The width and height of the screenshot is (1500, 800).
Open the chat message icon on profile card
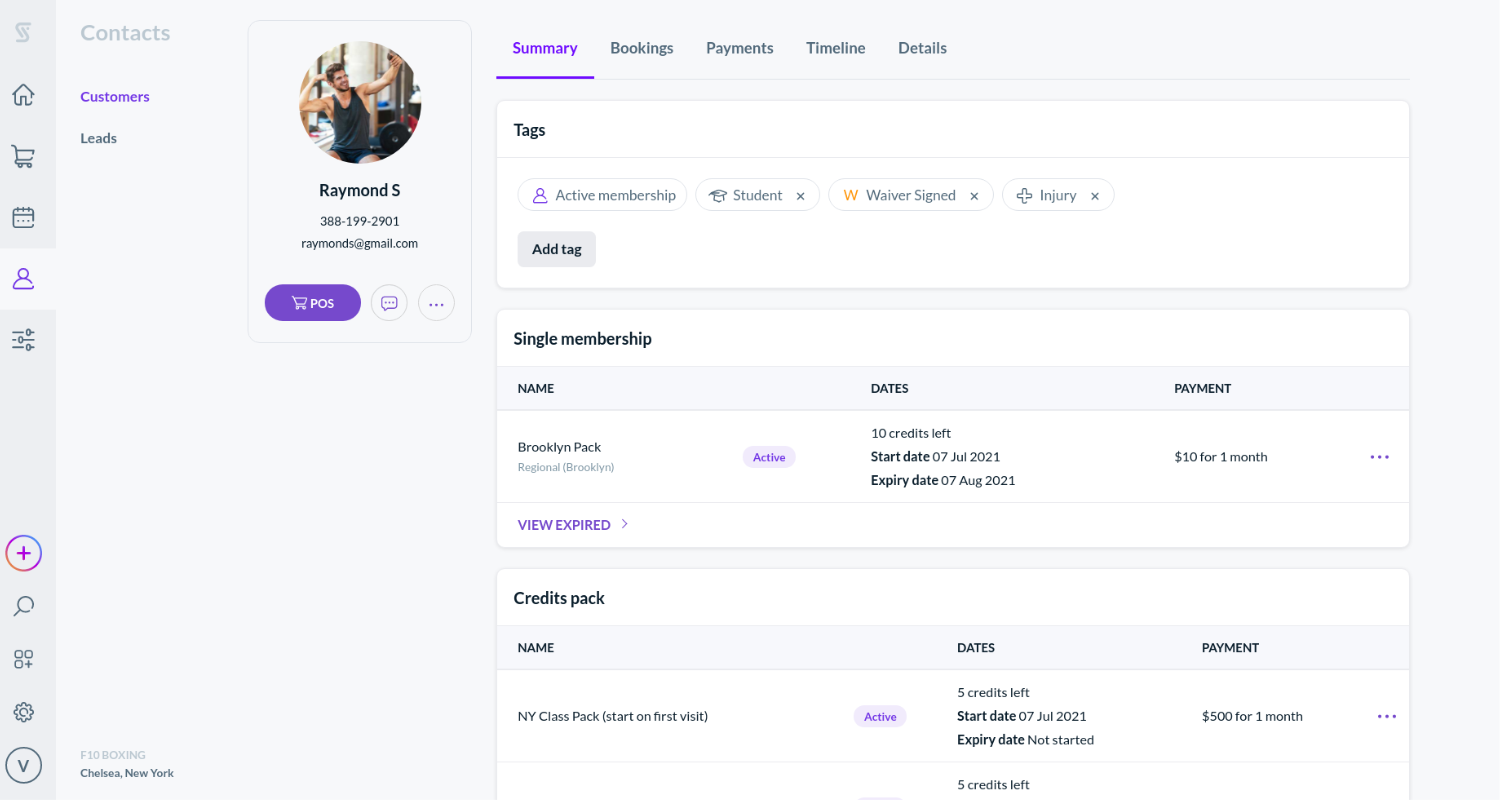click(x=388, y=302)
